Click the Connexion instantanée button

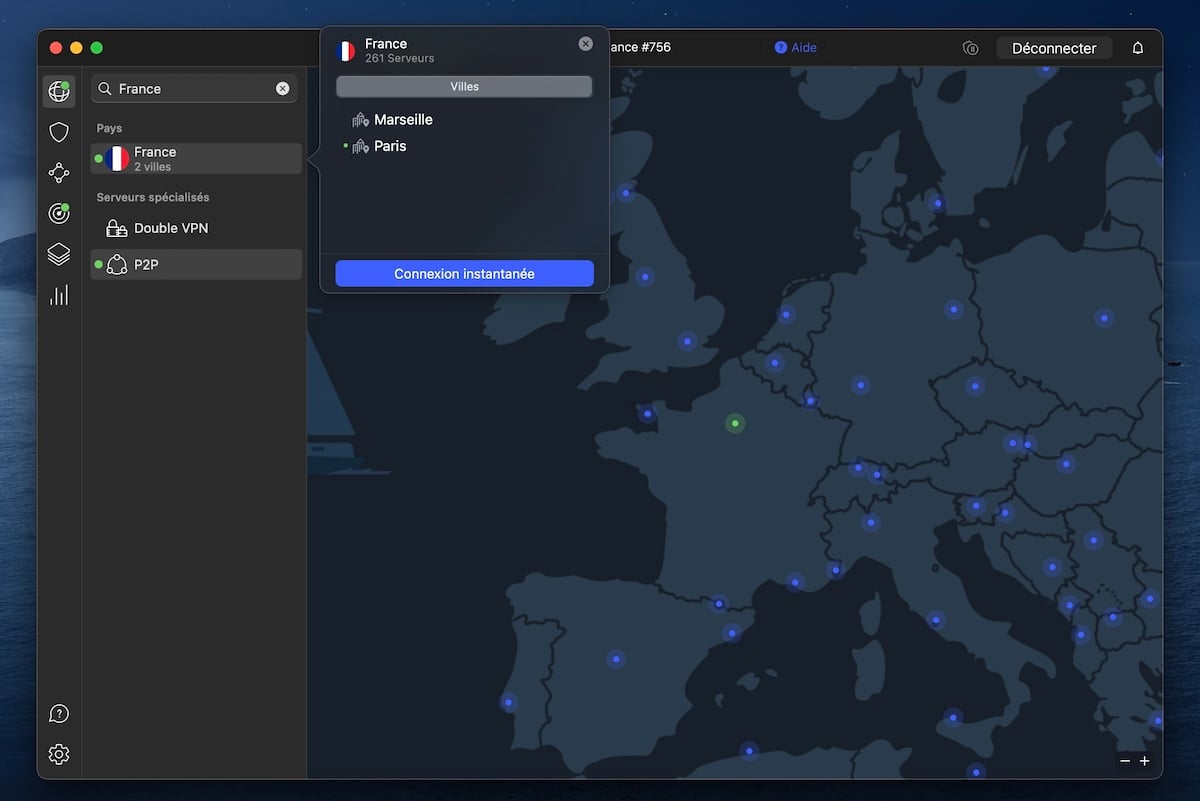465,274
